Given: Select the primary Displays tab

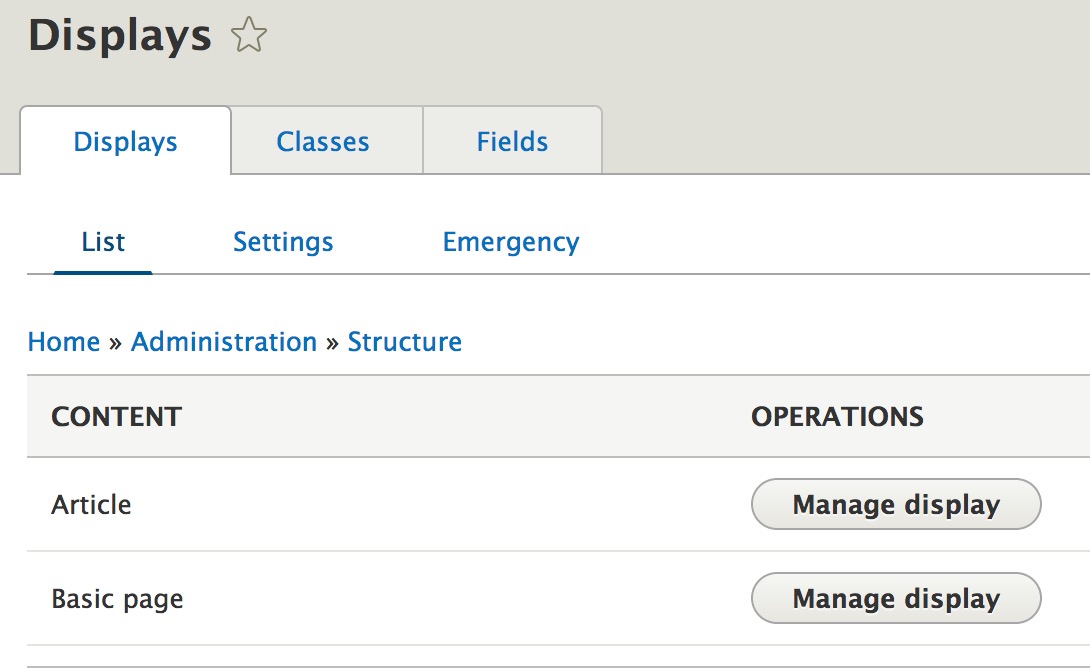Looking at the screenshot, I should tap(126, 141).
